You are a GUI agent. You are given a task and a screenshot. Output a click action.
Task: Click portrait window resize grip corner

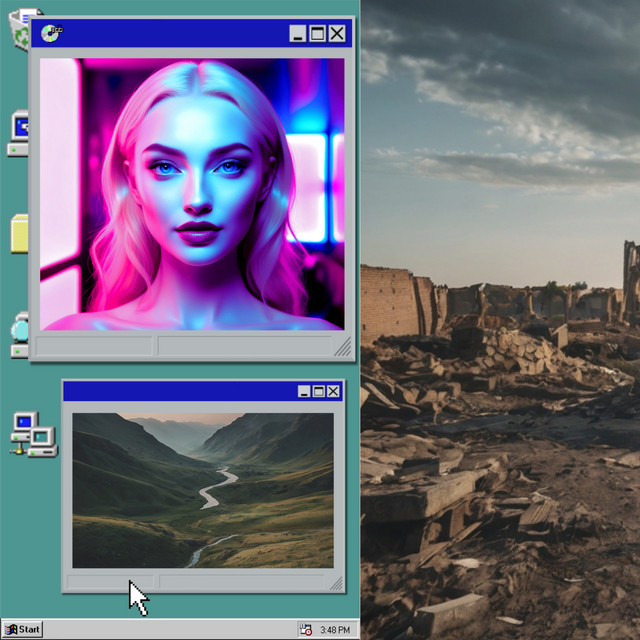coord(343,347)
